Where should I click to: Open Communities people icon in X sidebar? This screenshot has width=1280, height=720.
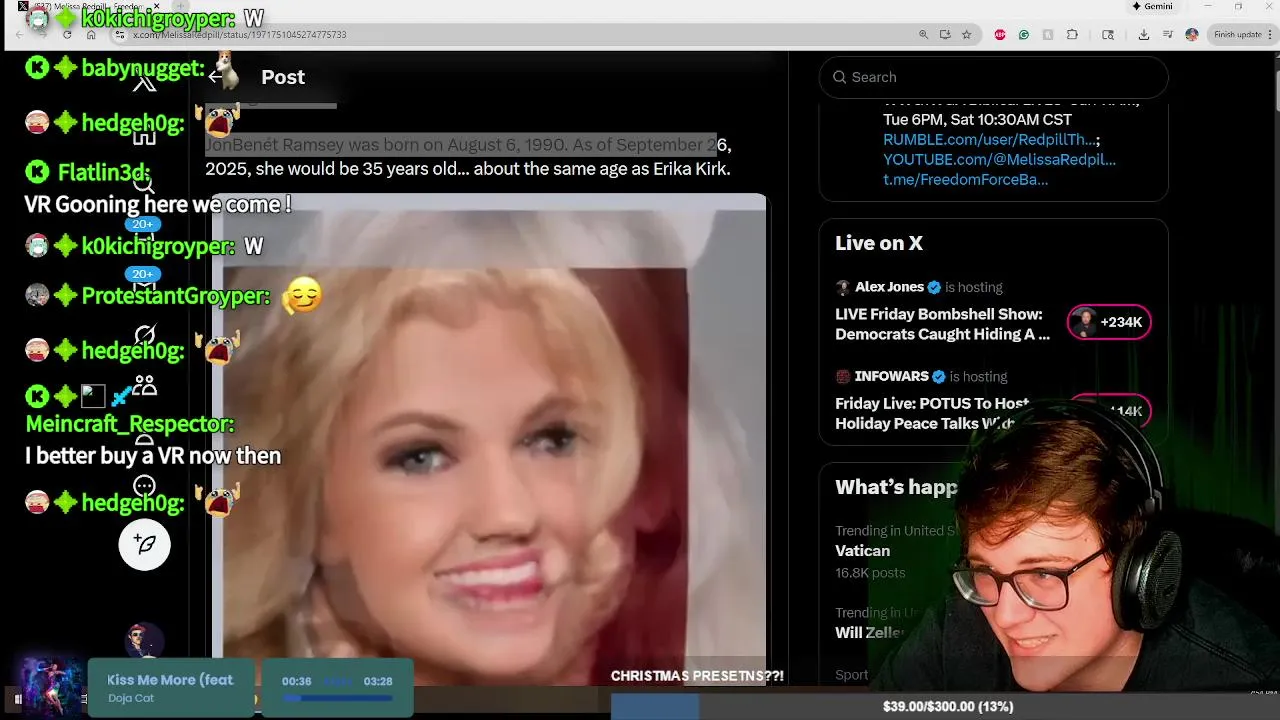pyautogui.click(x=144, y=385)
